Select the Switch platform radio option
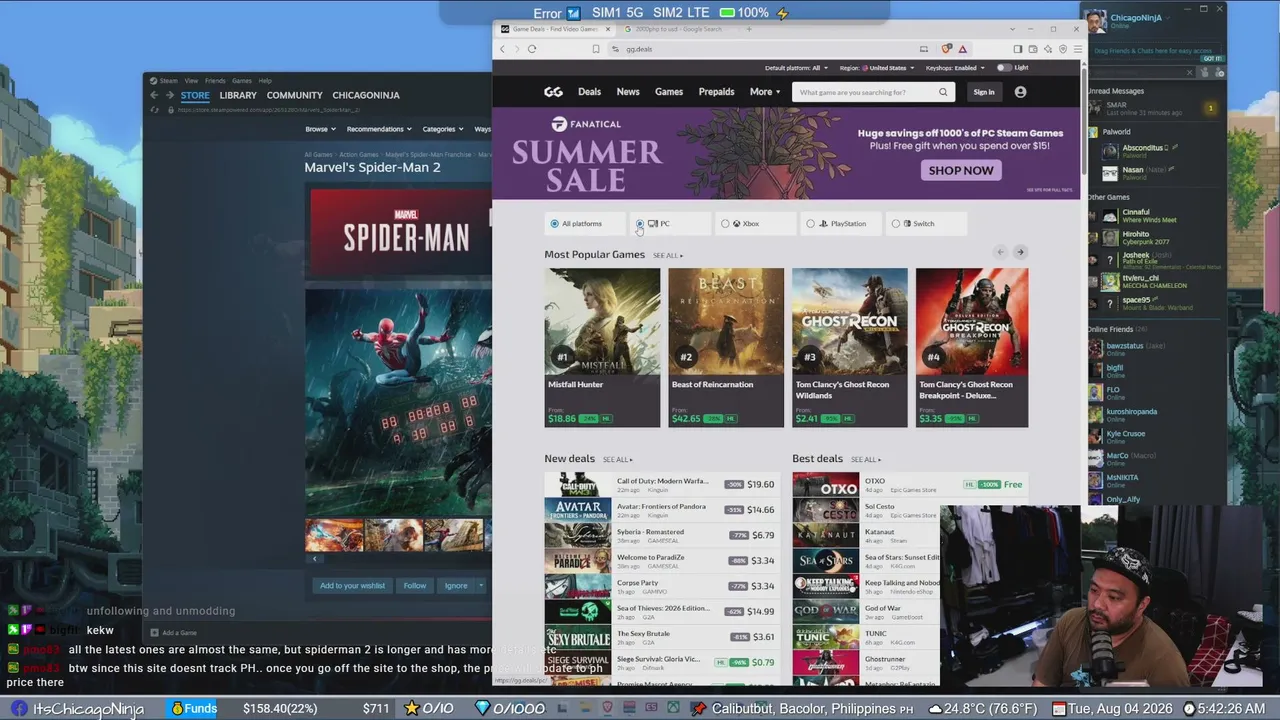Screen dimensions: 1280x720 895,224
